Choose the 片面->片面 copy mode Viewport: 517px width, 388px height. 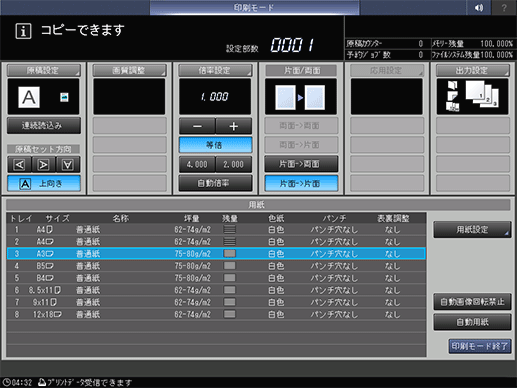point(301,183)
